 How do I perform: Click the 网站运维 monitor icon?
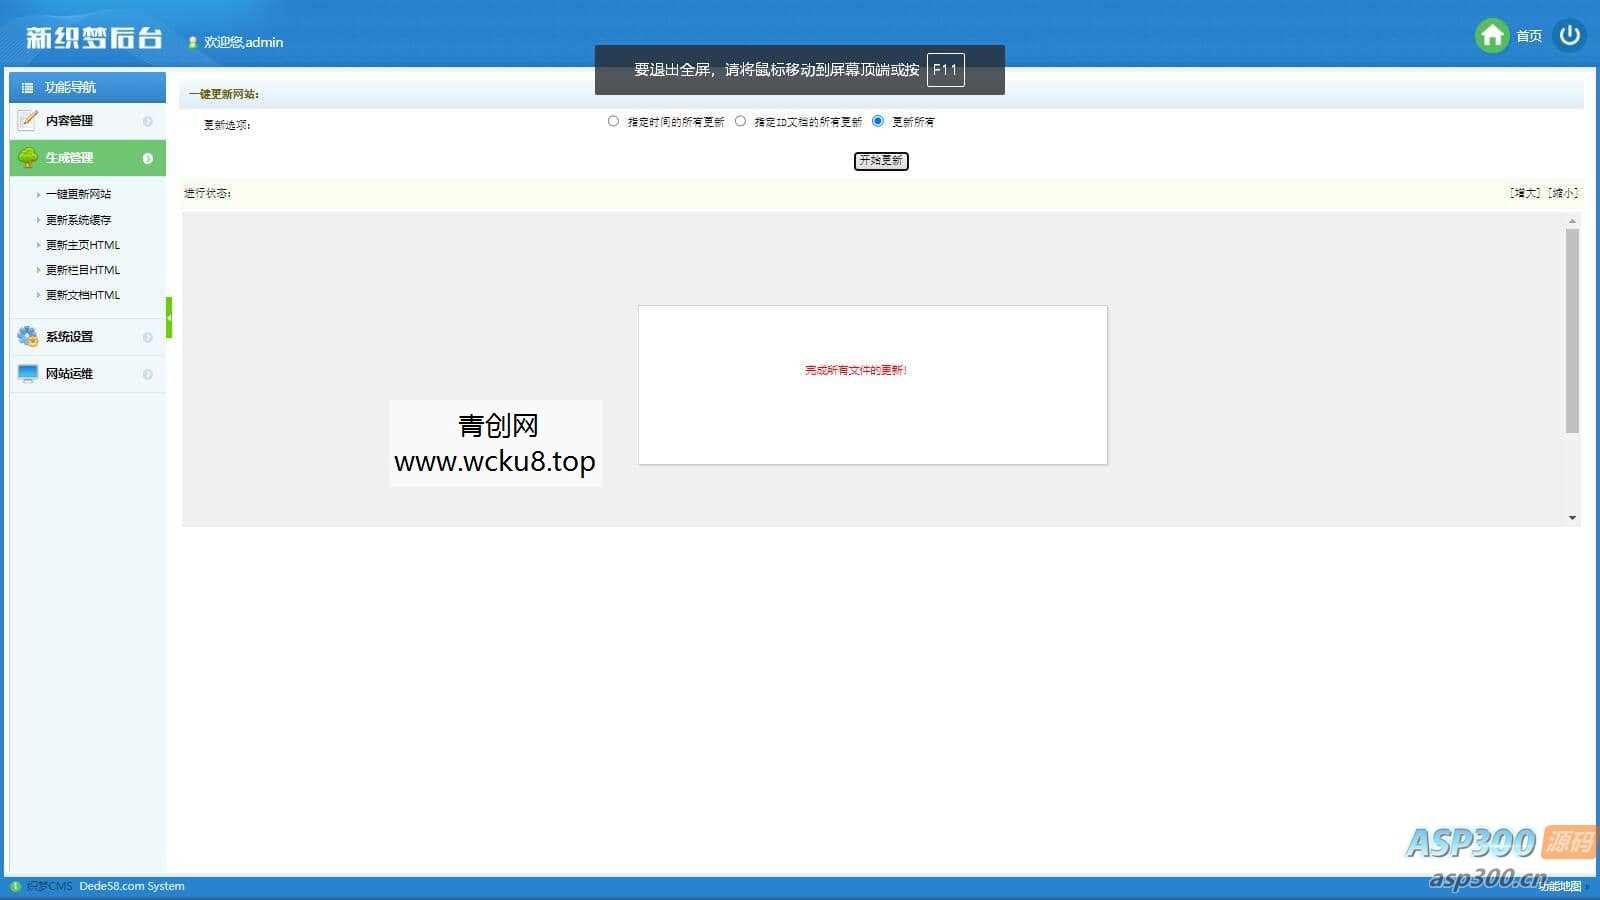(x=26, y=373)
